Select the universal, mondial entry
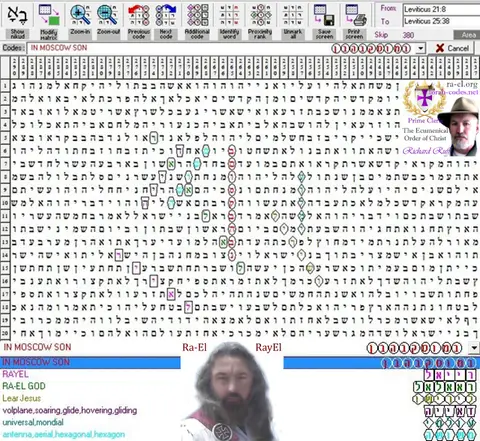Viewport: 480px width, 441px height. 33,422
